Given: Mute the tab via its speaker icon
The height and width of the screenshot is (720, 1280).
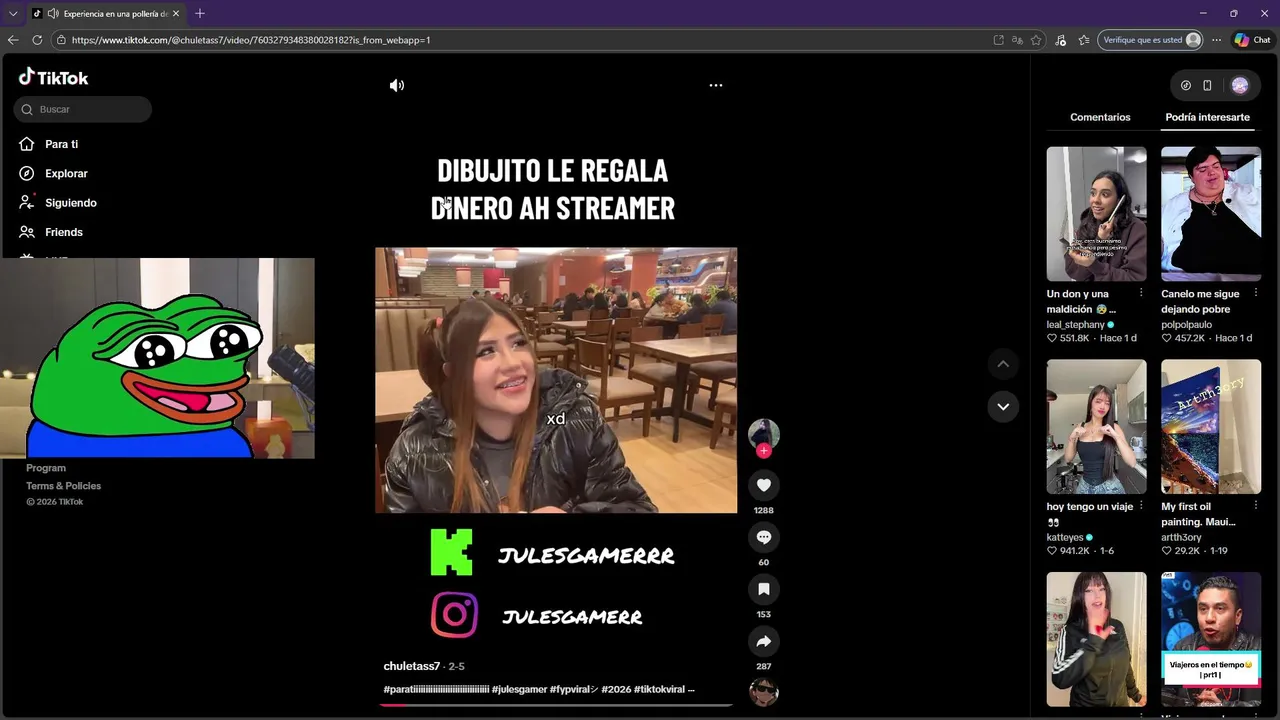Looking at the screenshot, I should pyautogui.click(x=52, y=14).
